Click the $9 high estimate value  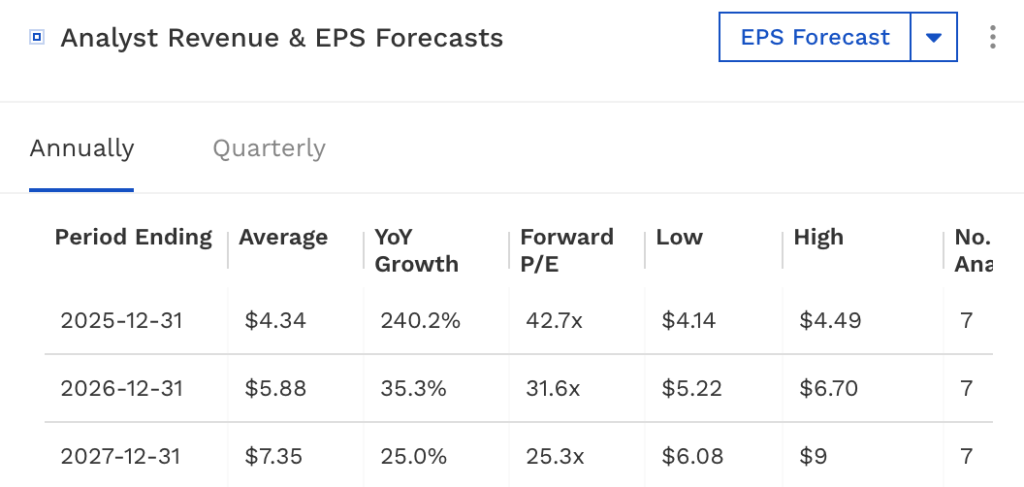pyautogui.click(x=812, y=455)
